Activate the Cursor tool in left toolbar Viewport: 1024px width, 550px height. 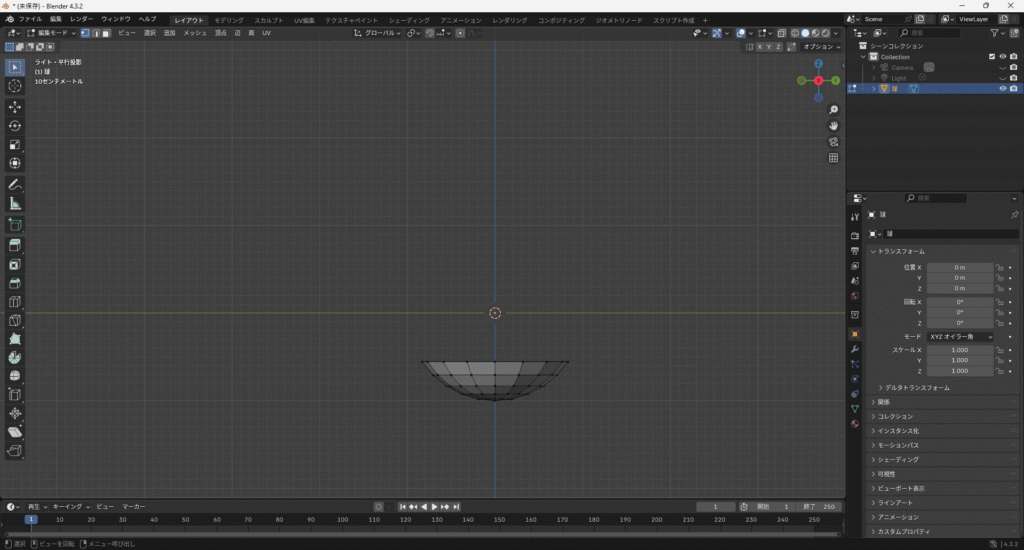[x=14, y=86]
